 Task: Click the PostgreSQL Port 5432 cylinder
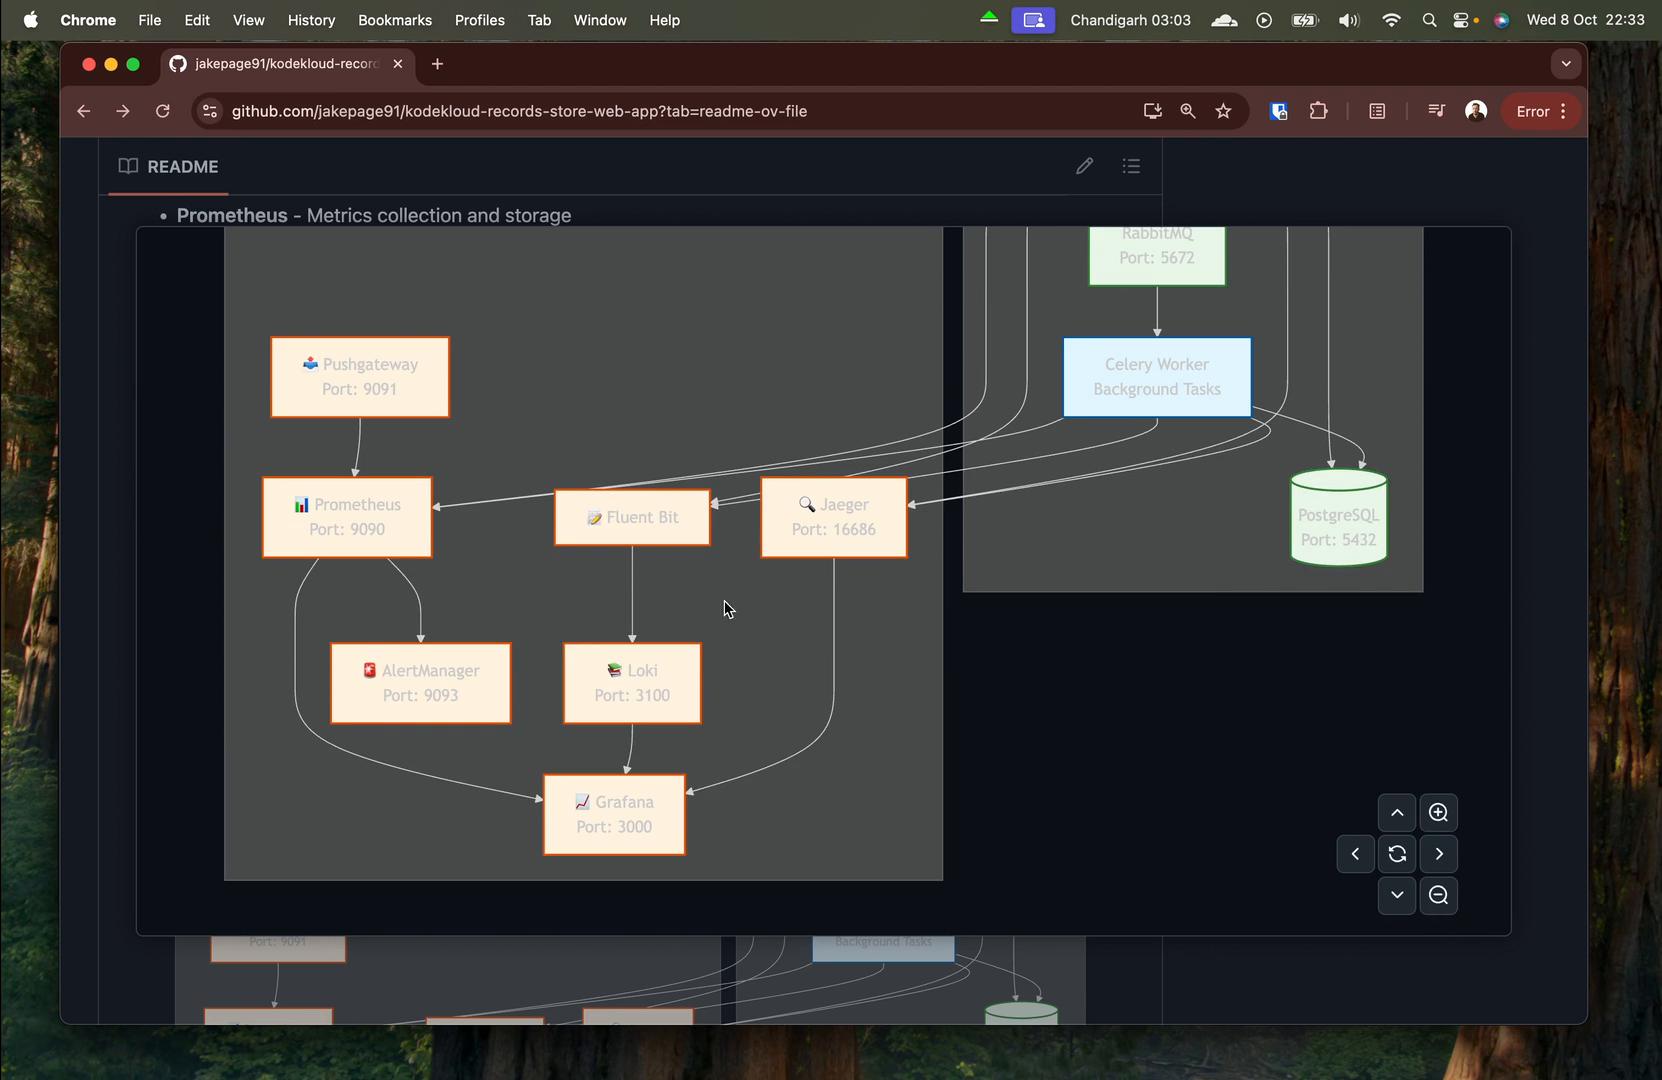[1338, 518]
